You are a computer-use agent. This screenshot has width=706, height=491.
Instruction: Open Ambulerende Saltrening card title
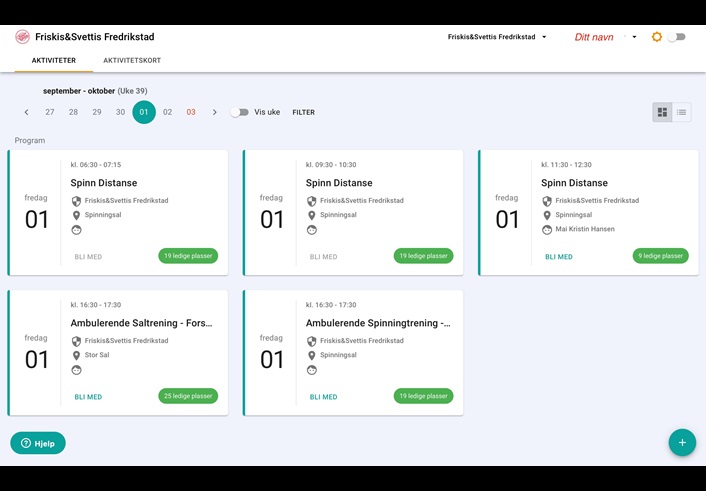tap(141, 323)
